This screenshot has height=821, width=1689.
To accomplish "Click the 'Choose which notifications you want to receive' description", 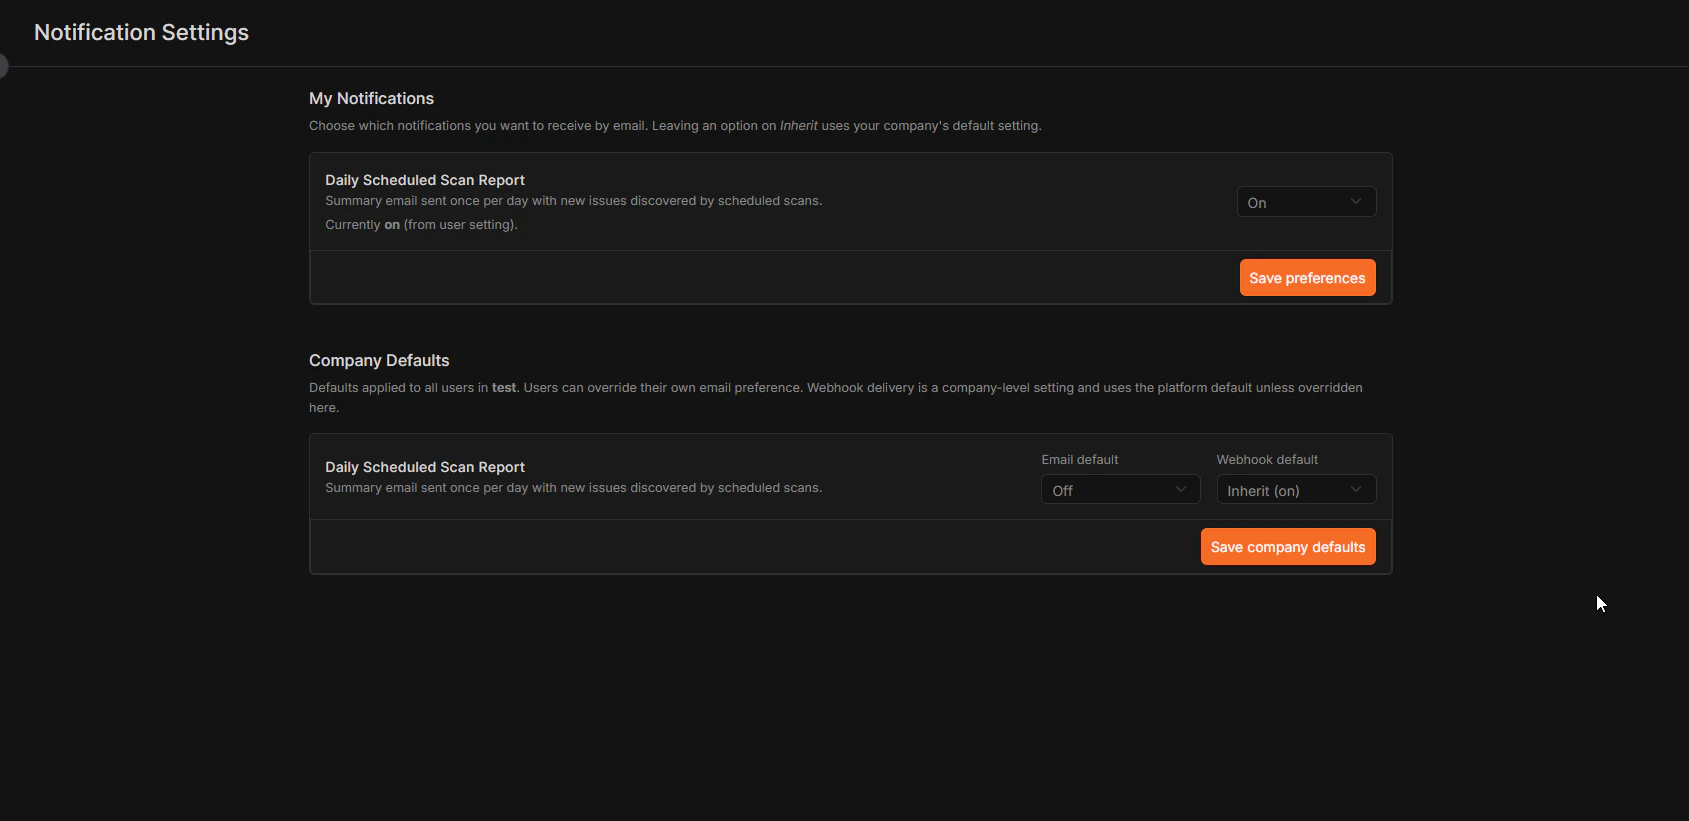I will pos(675,126).
